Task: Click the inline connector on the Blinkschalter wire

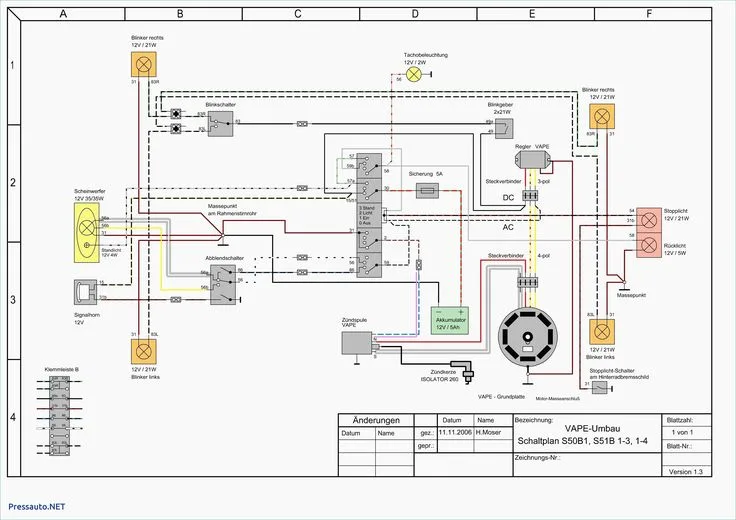Action: 302,124
